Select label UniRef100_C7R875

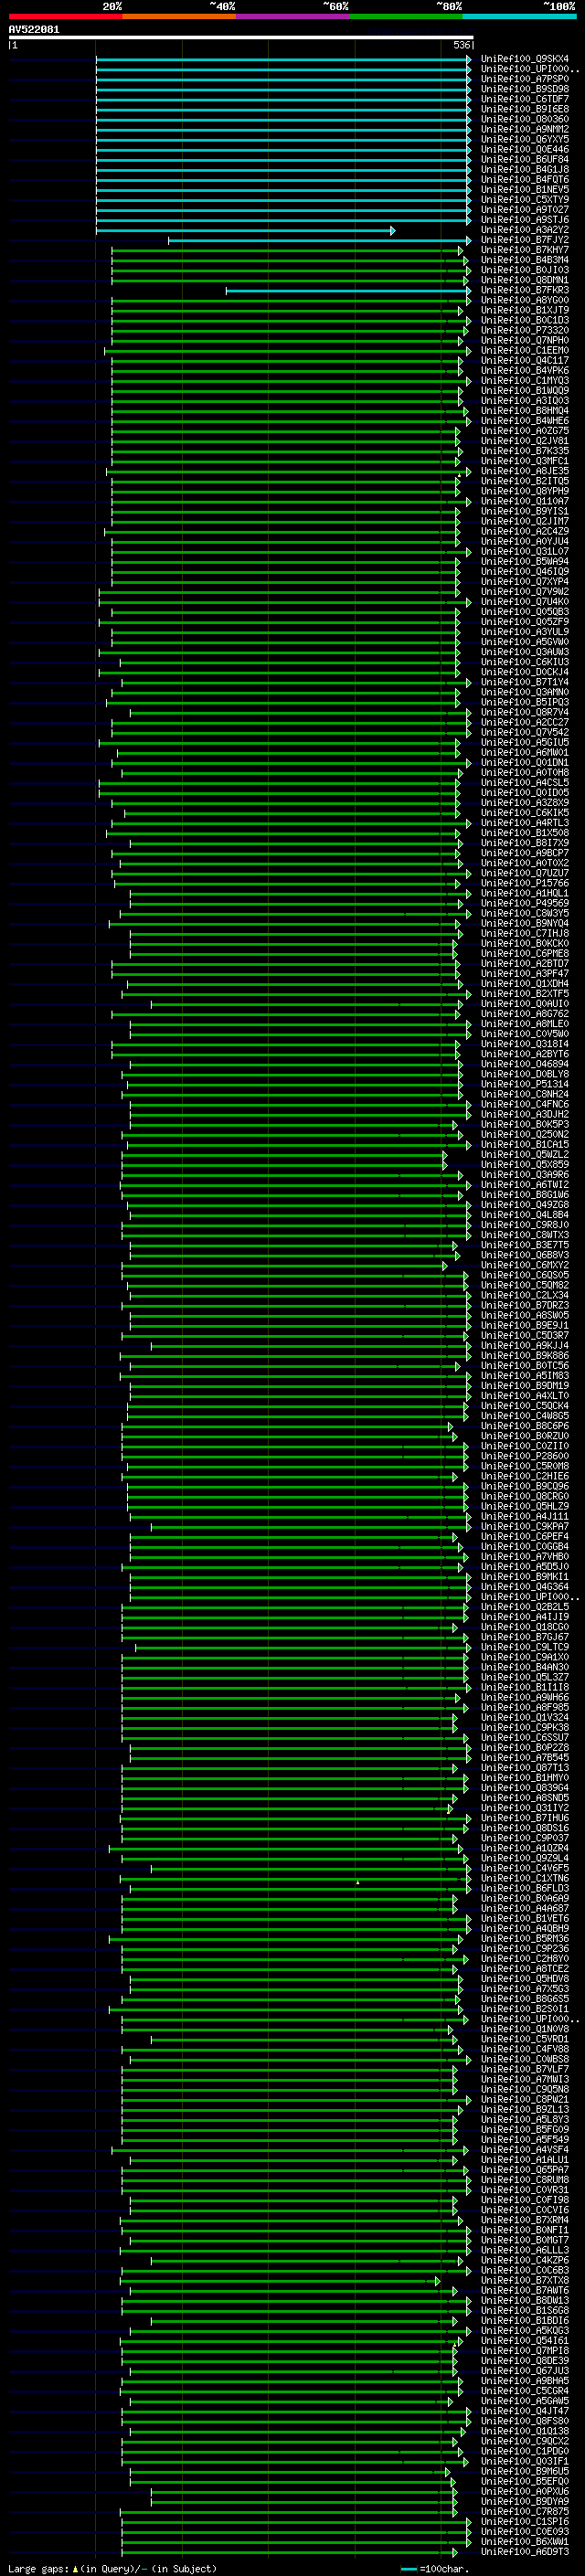pyautogui.click(x=525, y=2511)
